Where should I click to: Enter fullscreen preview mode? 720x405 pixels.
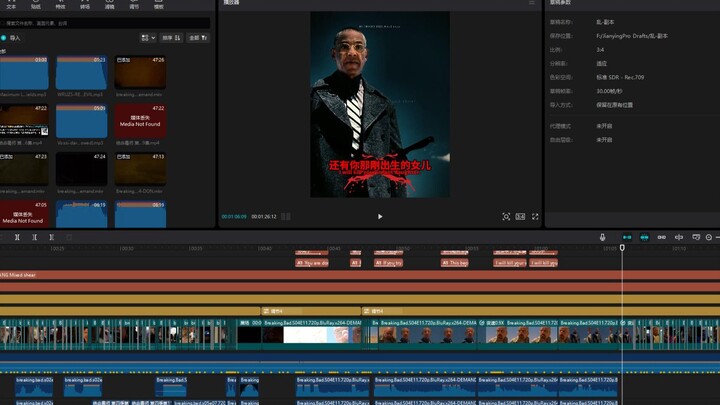click(x=535, y=217)
